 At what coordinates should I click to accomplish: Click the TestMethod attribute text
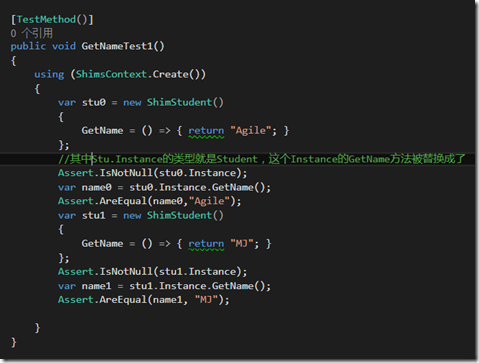46,19
